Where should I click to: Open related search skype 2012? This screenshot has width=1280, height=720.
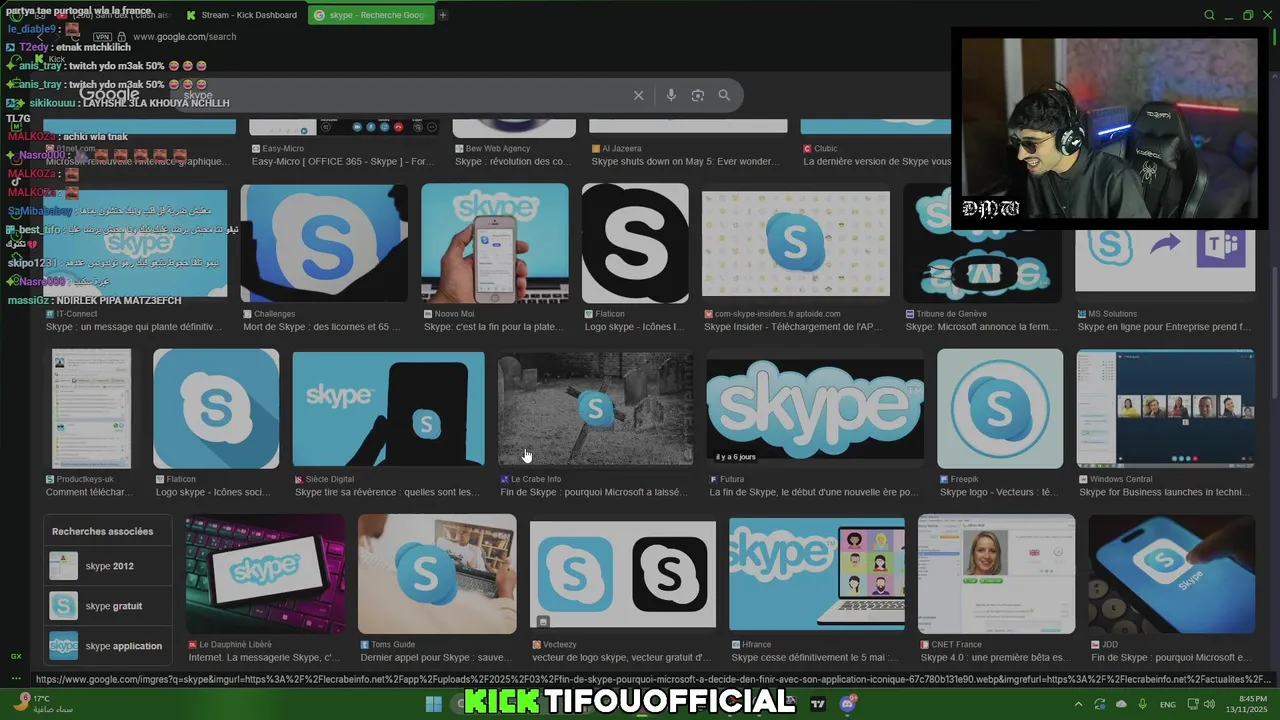pyautogui.click(x=108, y=566)
